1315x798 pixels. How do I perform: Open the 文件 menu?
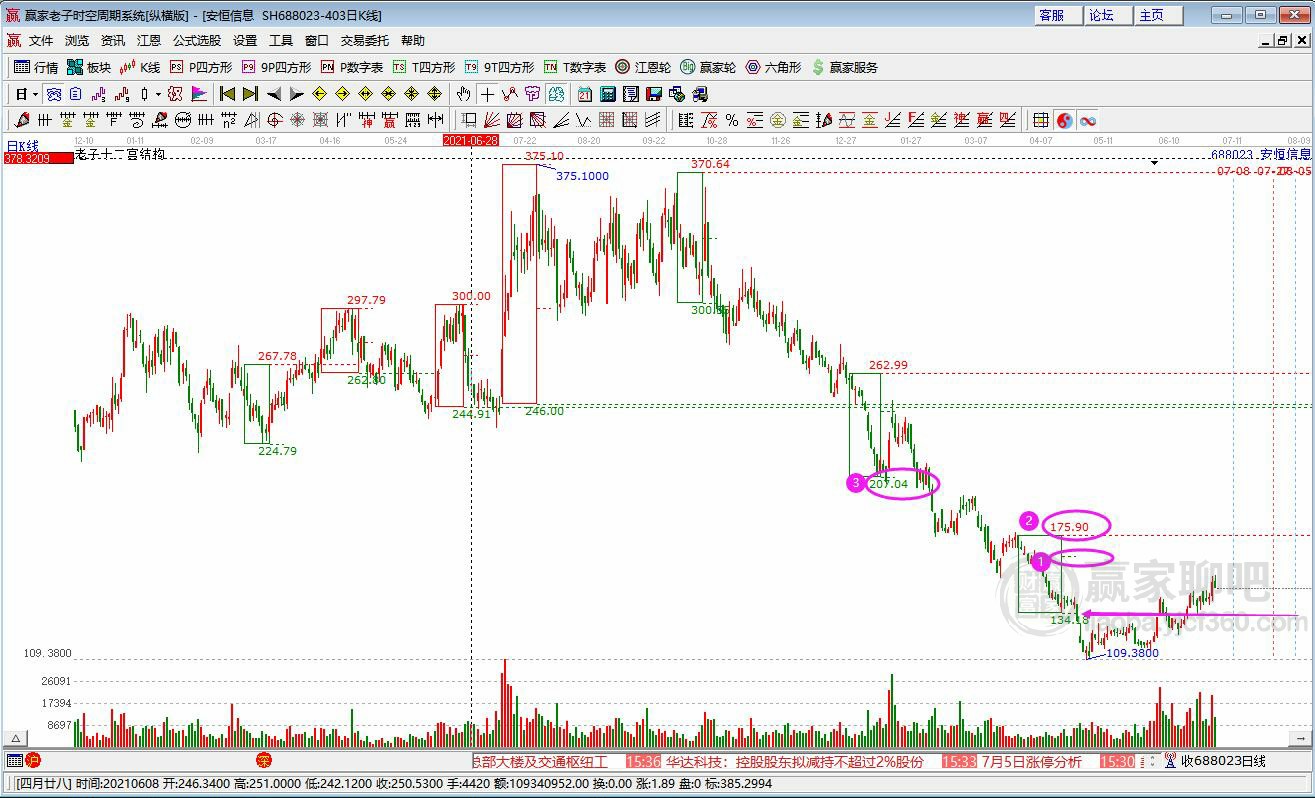[41, 41]
